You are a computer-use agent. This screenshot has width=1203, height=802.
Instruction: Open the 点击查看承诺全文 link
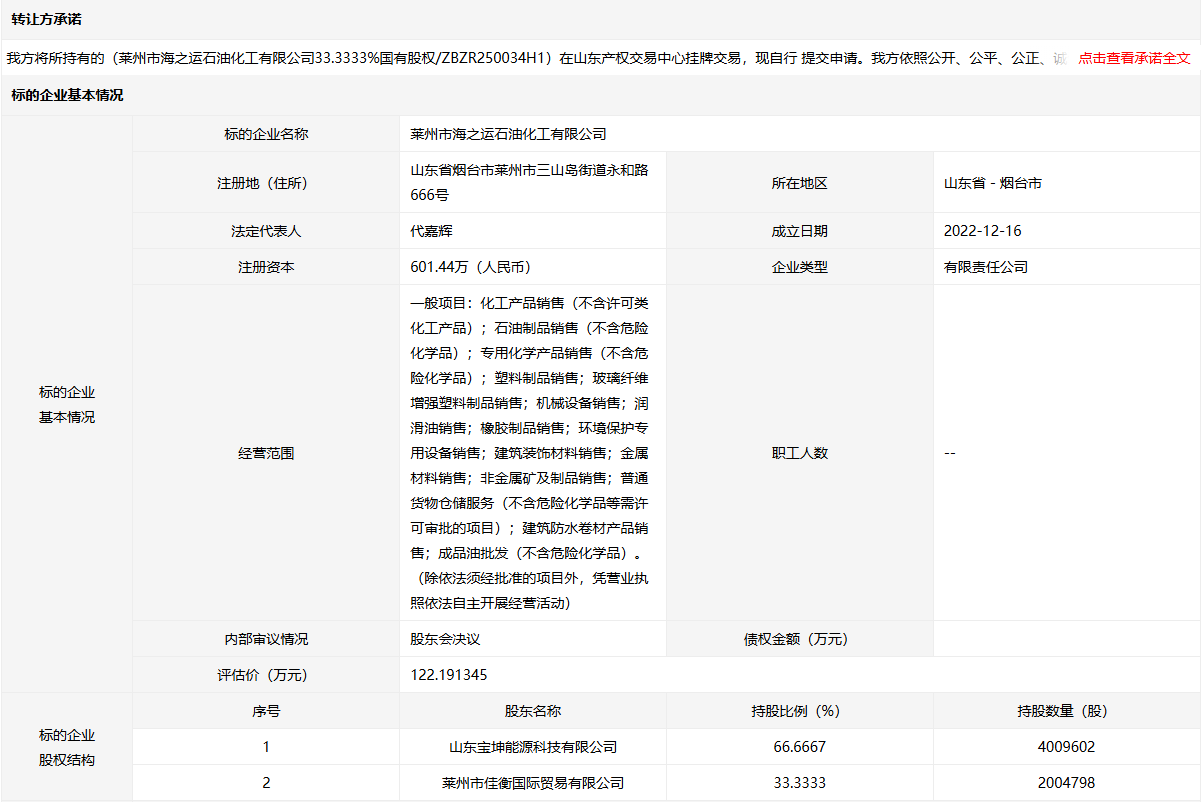[x=1134, y=59]
